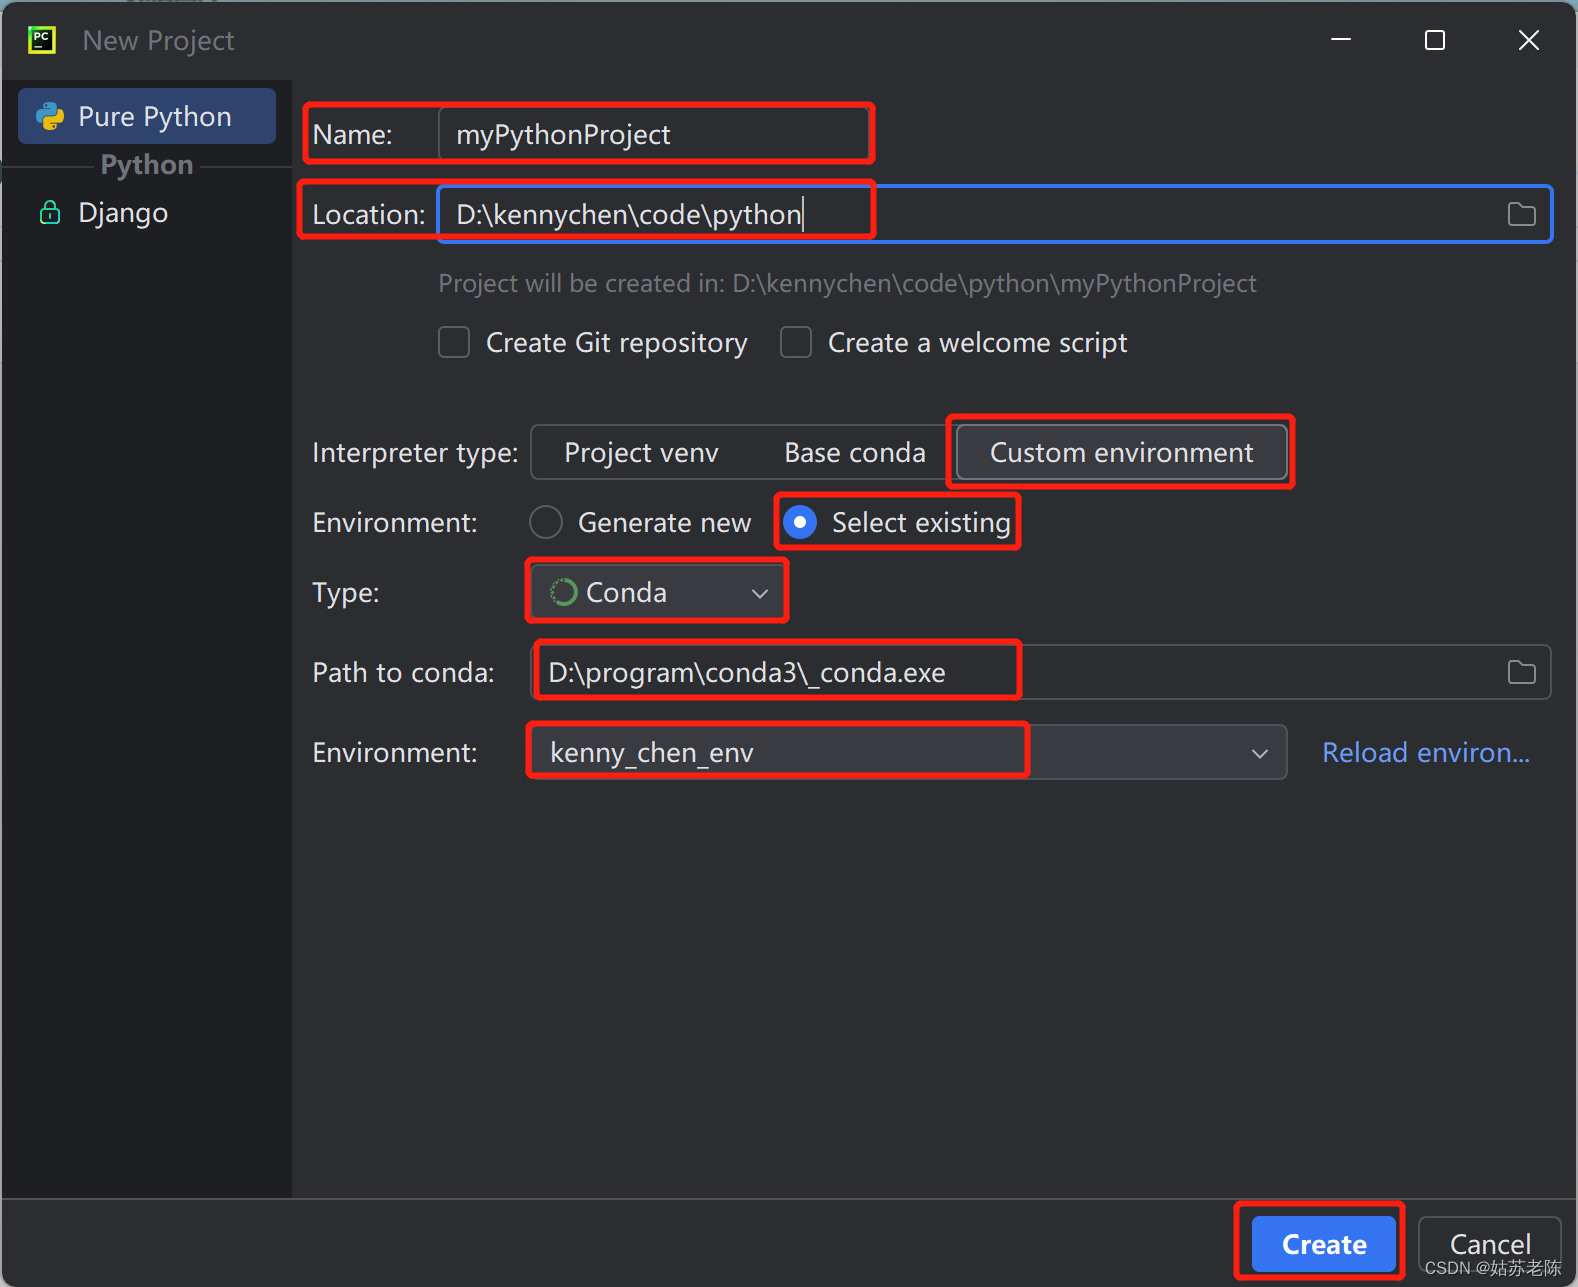Viewport: 1578px width, 1287px height.
Task: Focus the Path to conda field
Action: pyautogui.click(x=1041, y=672)
